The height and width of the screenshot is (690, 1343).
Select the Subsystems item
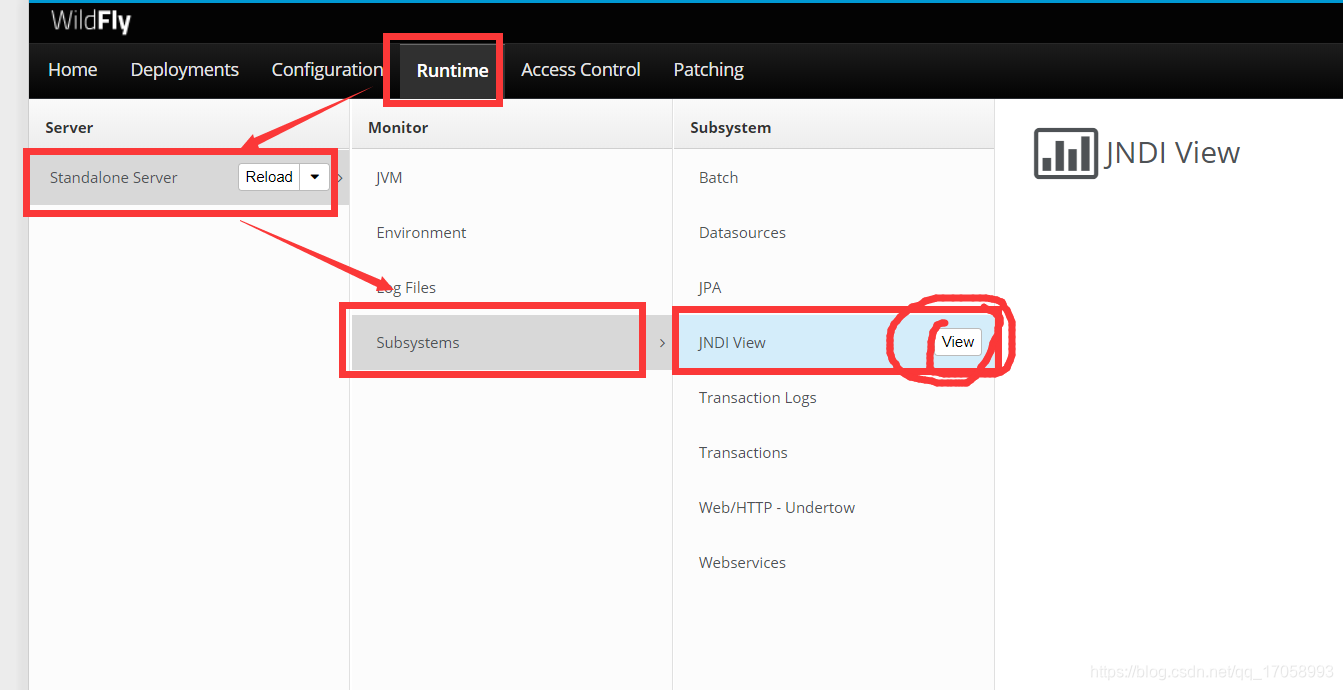(x=511, y=342)
